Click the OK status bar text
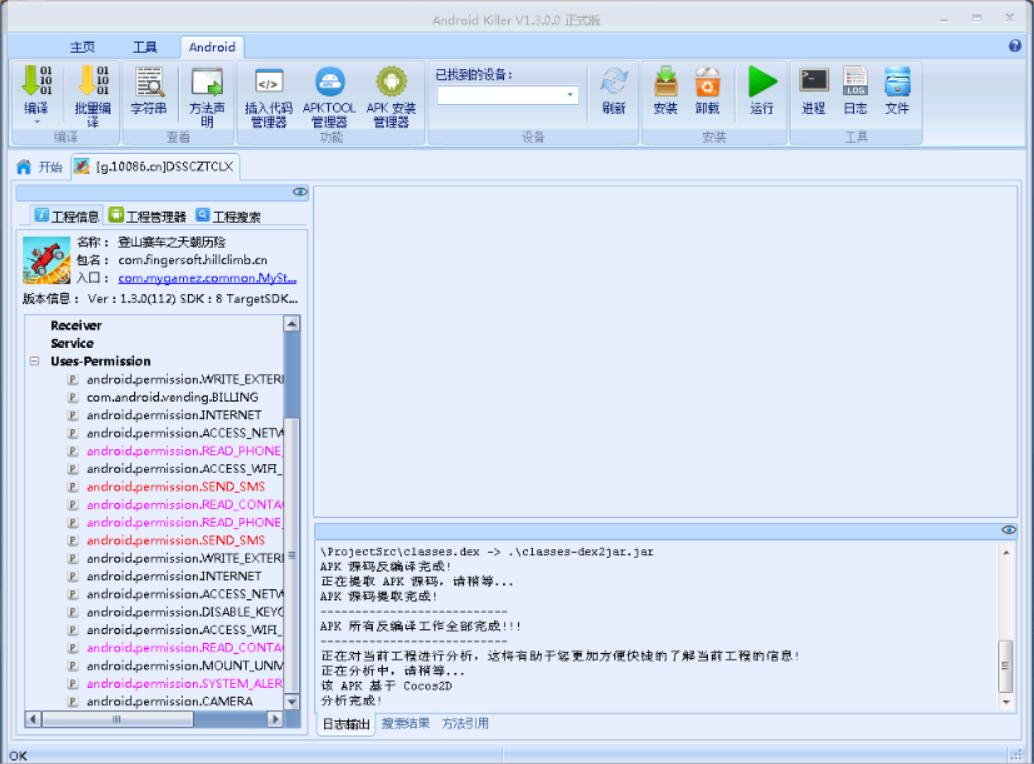 point(18,755)
